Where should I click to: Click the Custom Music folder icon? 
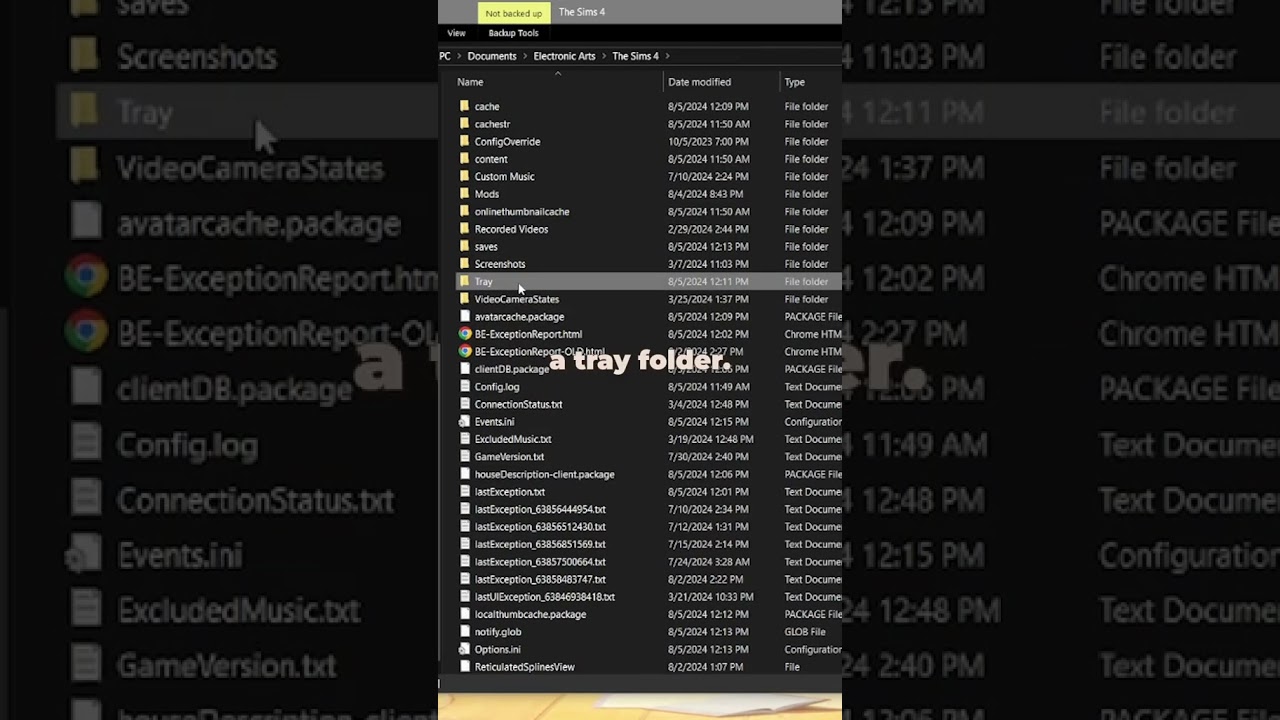(x=464, y=176)
